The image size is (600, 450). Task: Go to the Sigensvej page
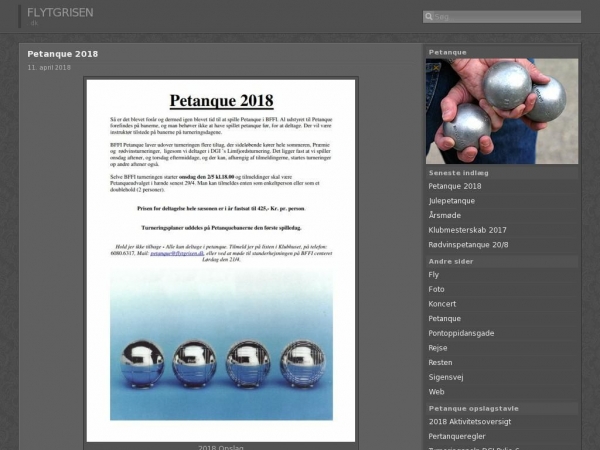point(446,377)
